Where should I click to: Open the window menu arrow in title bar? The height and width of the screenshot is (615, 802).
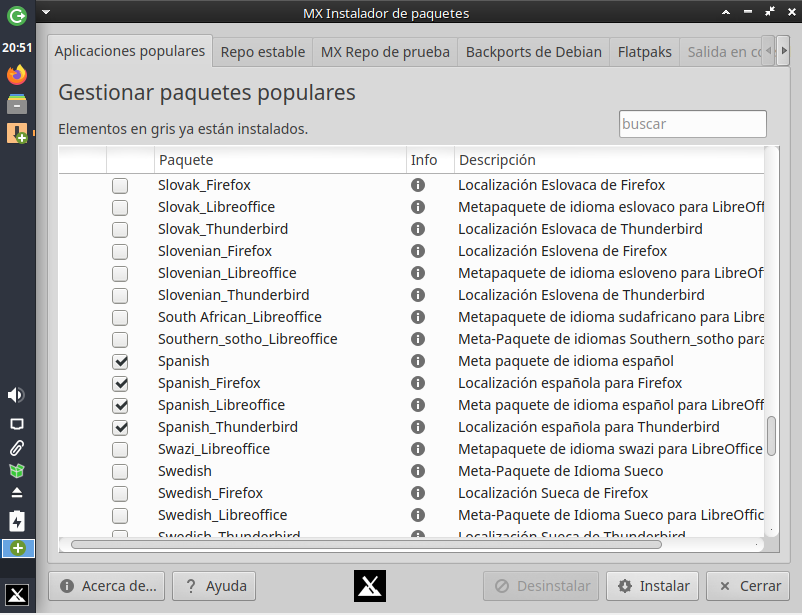pos(46,12)
